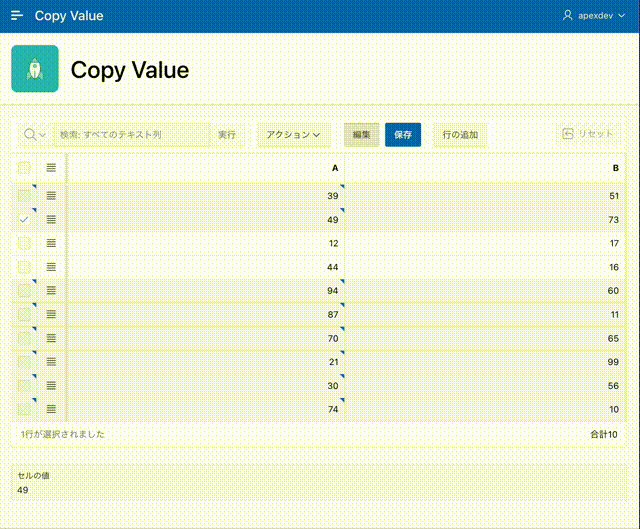
Task: Select cell with value 56 in column B
Action: 485,385
